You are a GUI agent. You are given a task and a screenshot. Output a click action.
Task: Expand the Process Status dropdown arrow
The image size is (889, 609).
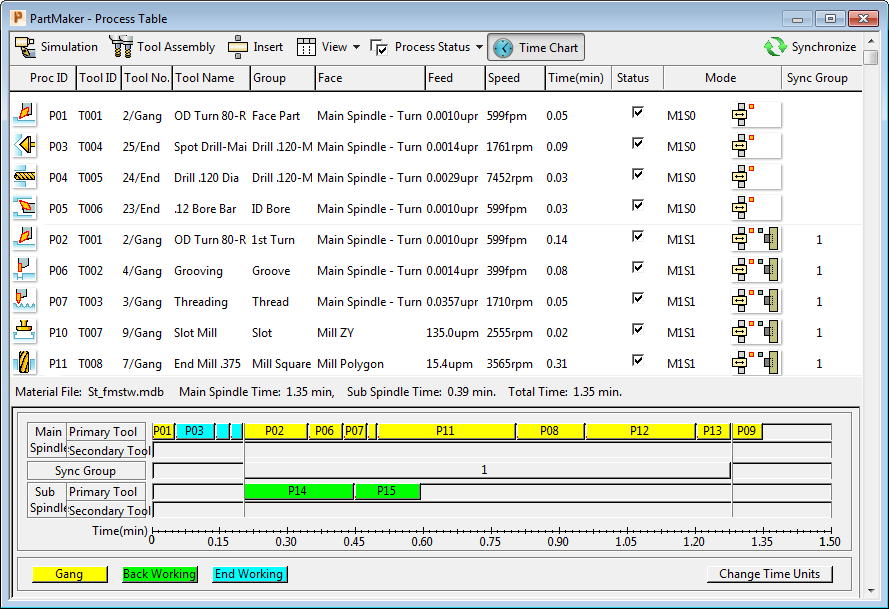tap(479, 47)
